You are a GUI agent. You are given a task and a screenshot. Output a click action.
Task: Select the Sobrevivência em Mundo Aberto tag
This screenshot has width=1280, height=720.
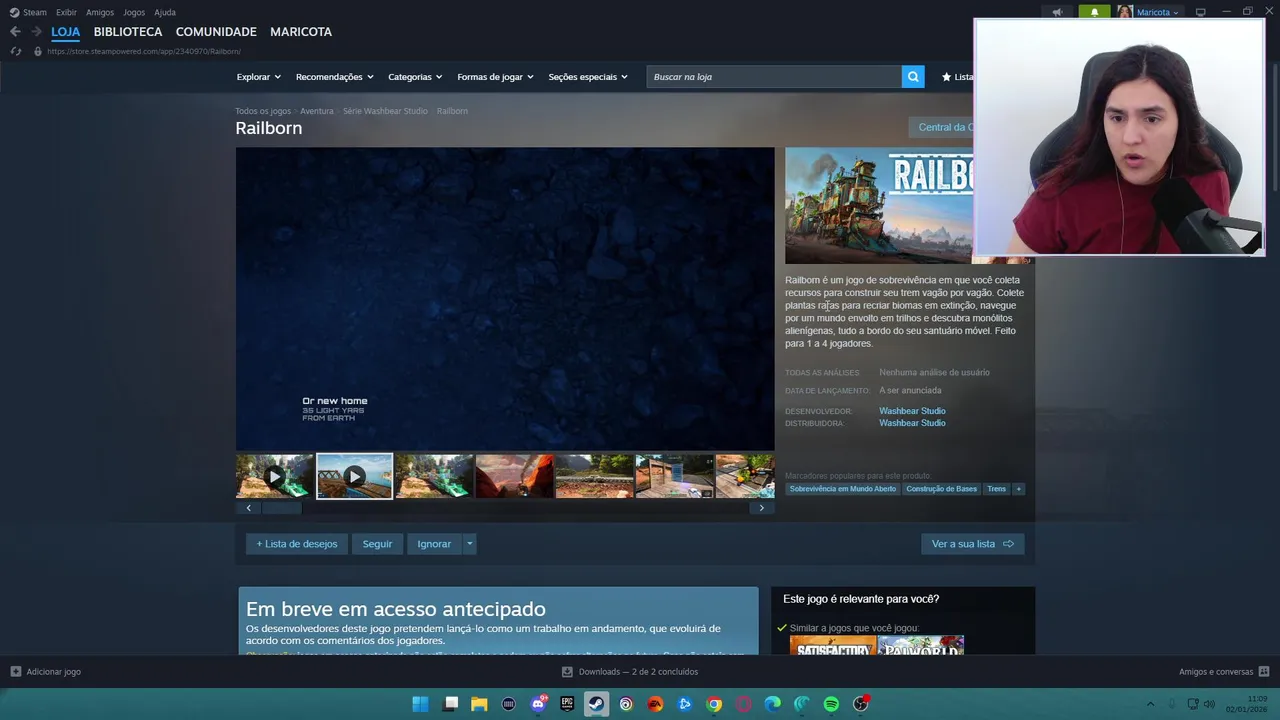pyautogui.click(x=843, y=489)
